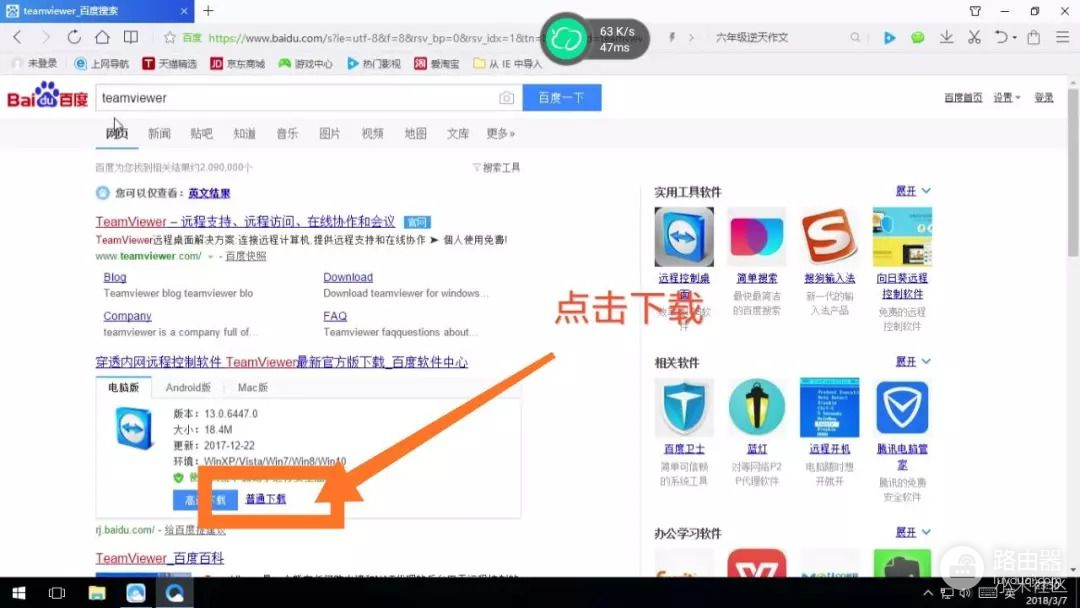Image resolution: width=1080 pixels, height=608 pixels.
Task: Open TeamViewer official site result
Action: pos(245,222)
